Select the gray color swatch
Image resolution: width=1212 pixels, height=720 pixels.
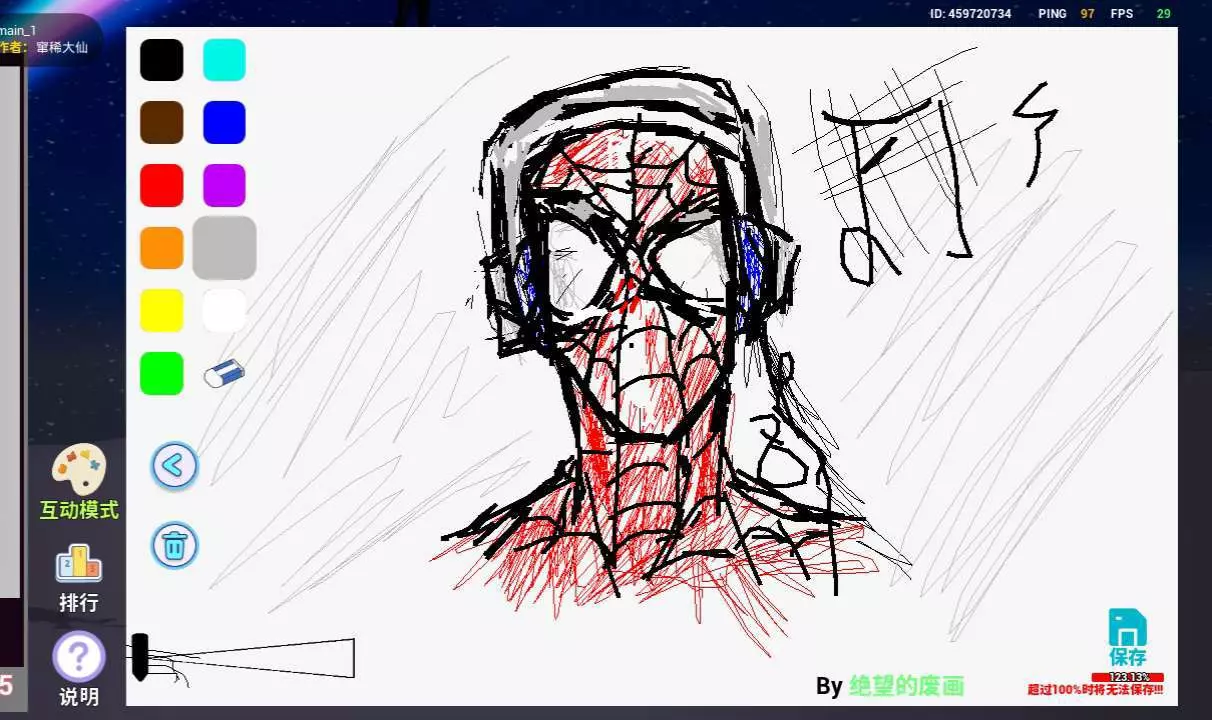224,248
